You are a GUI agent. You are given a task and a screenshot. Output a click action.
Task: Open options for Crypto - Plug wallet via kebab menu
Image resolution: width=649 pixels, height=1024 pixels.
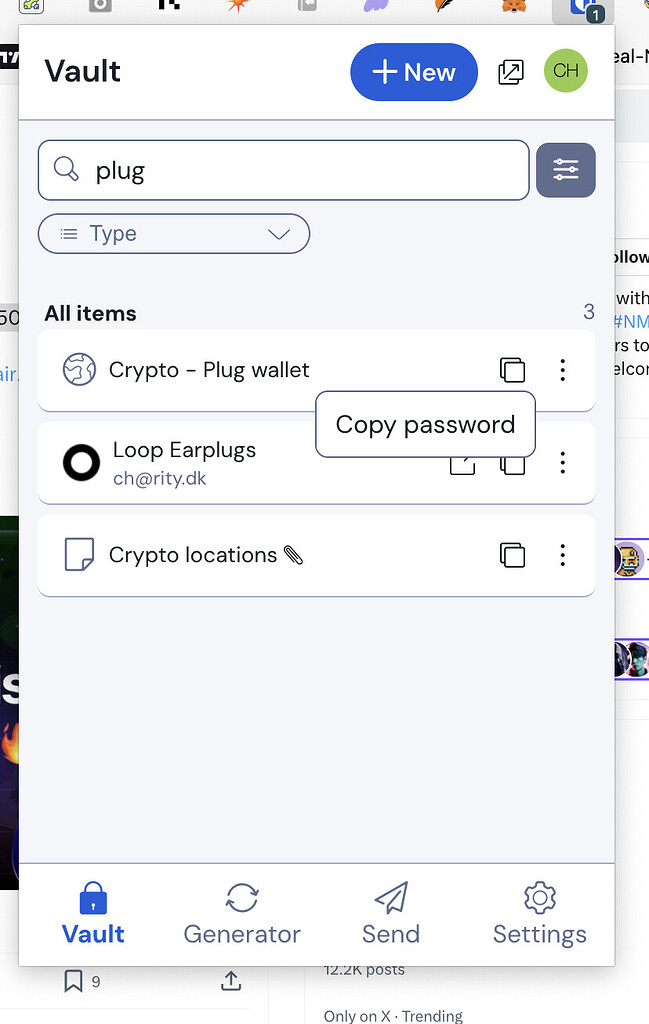(x=562, y=370)
